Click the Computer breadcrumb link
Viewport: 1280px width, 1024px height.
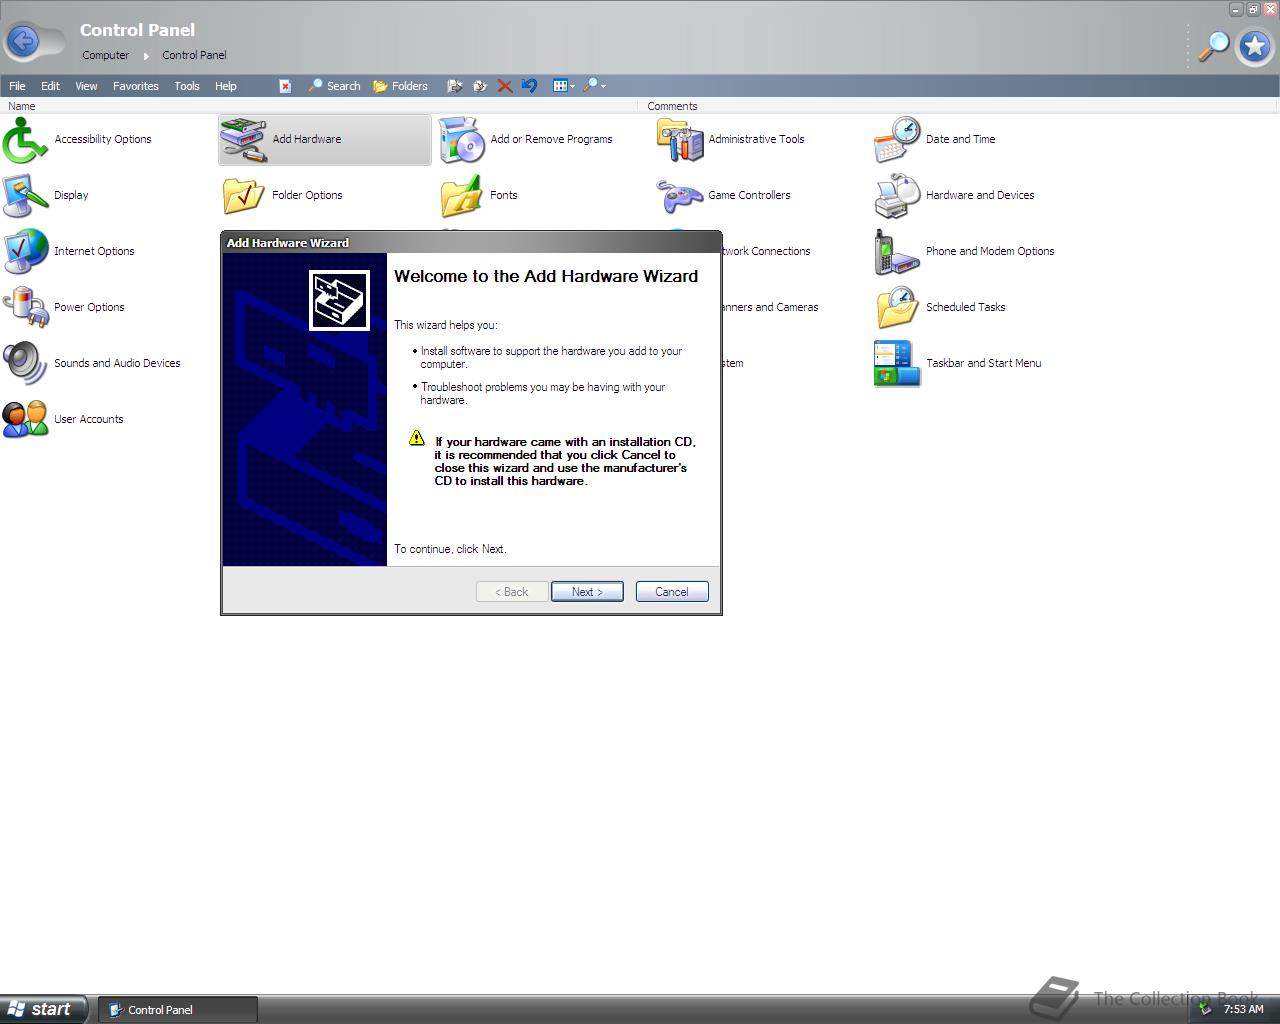point(106,55)
